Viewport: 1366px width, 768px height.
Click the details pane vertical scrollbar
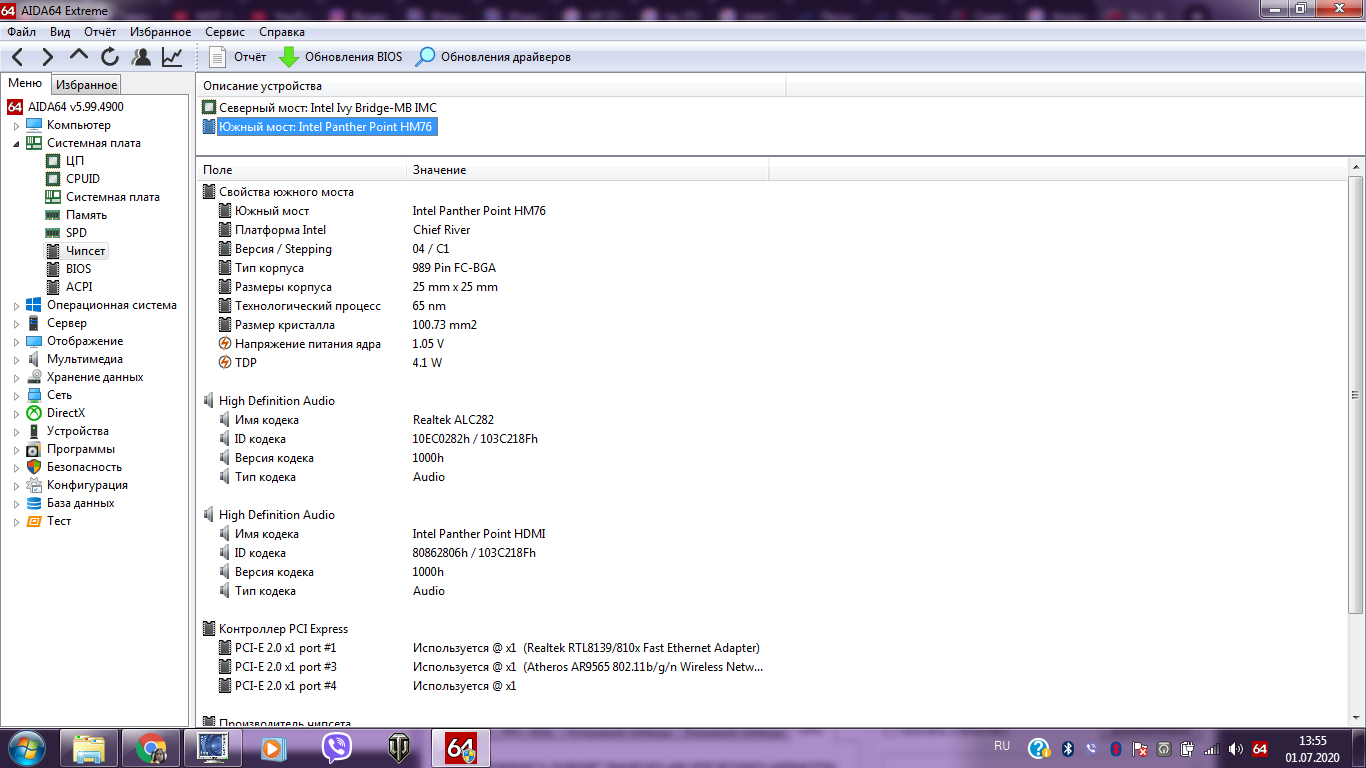point(1355,395)
